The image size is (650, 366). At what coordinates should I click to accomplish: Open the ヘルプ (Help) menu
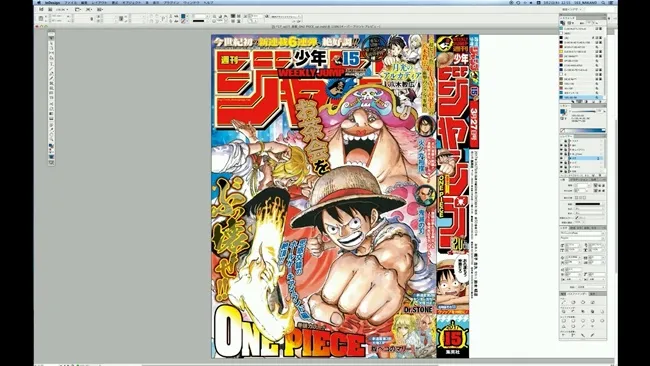209,2
